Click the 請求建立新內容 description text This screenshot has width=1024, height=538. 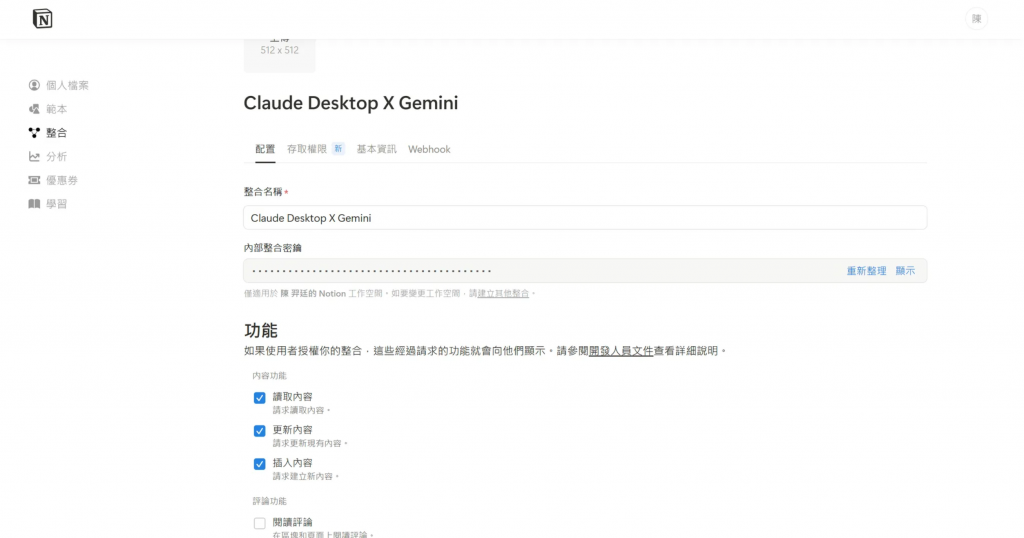[306, 477]
